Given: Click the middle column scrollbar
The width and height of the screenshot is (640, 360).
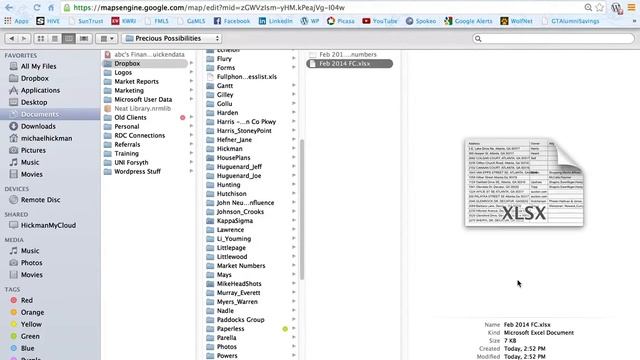Looking at the screenshot, I should [302, 209].
